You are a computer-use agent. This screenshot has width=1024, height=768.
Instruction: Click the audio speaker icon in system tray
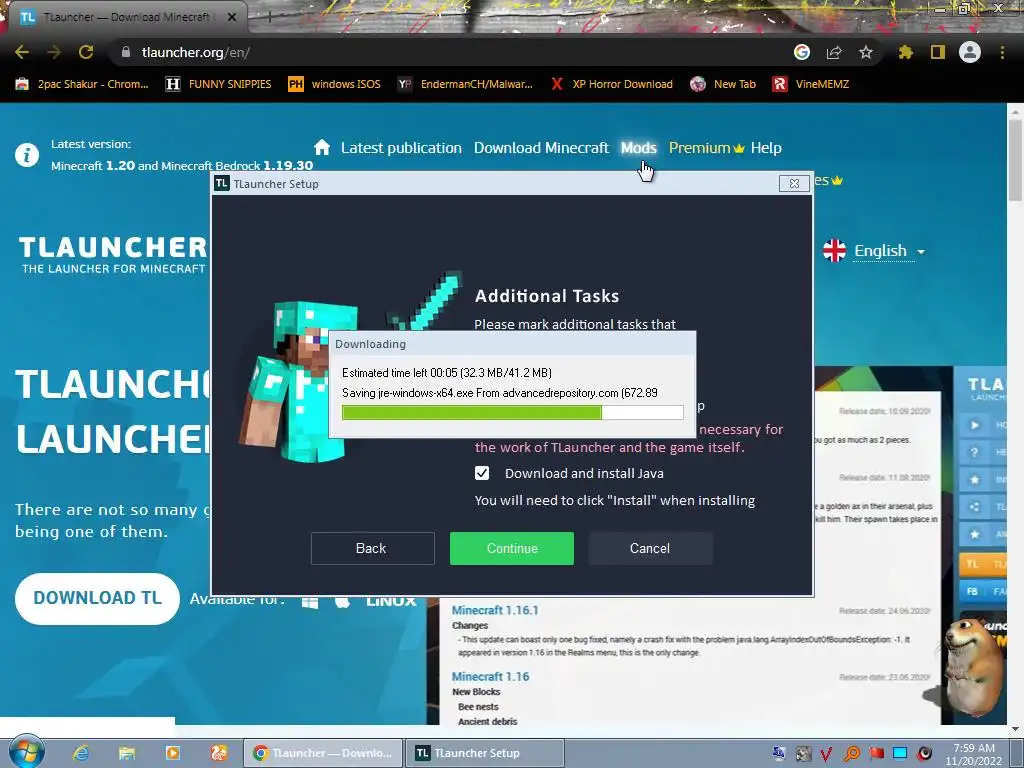click(925, 753)
